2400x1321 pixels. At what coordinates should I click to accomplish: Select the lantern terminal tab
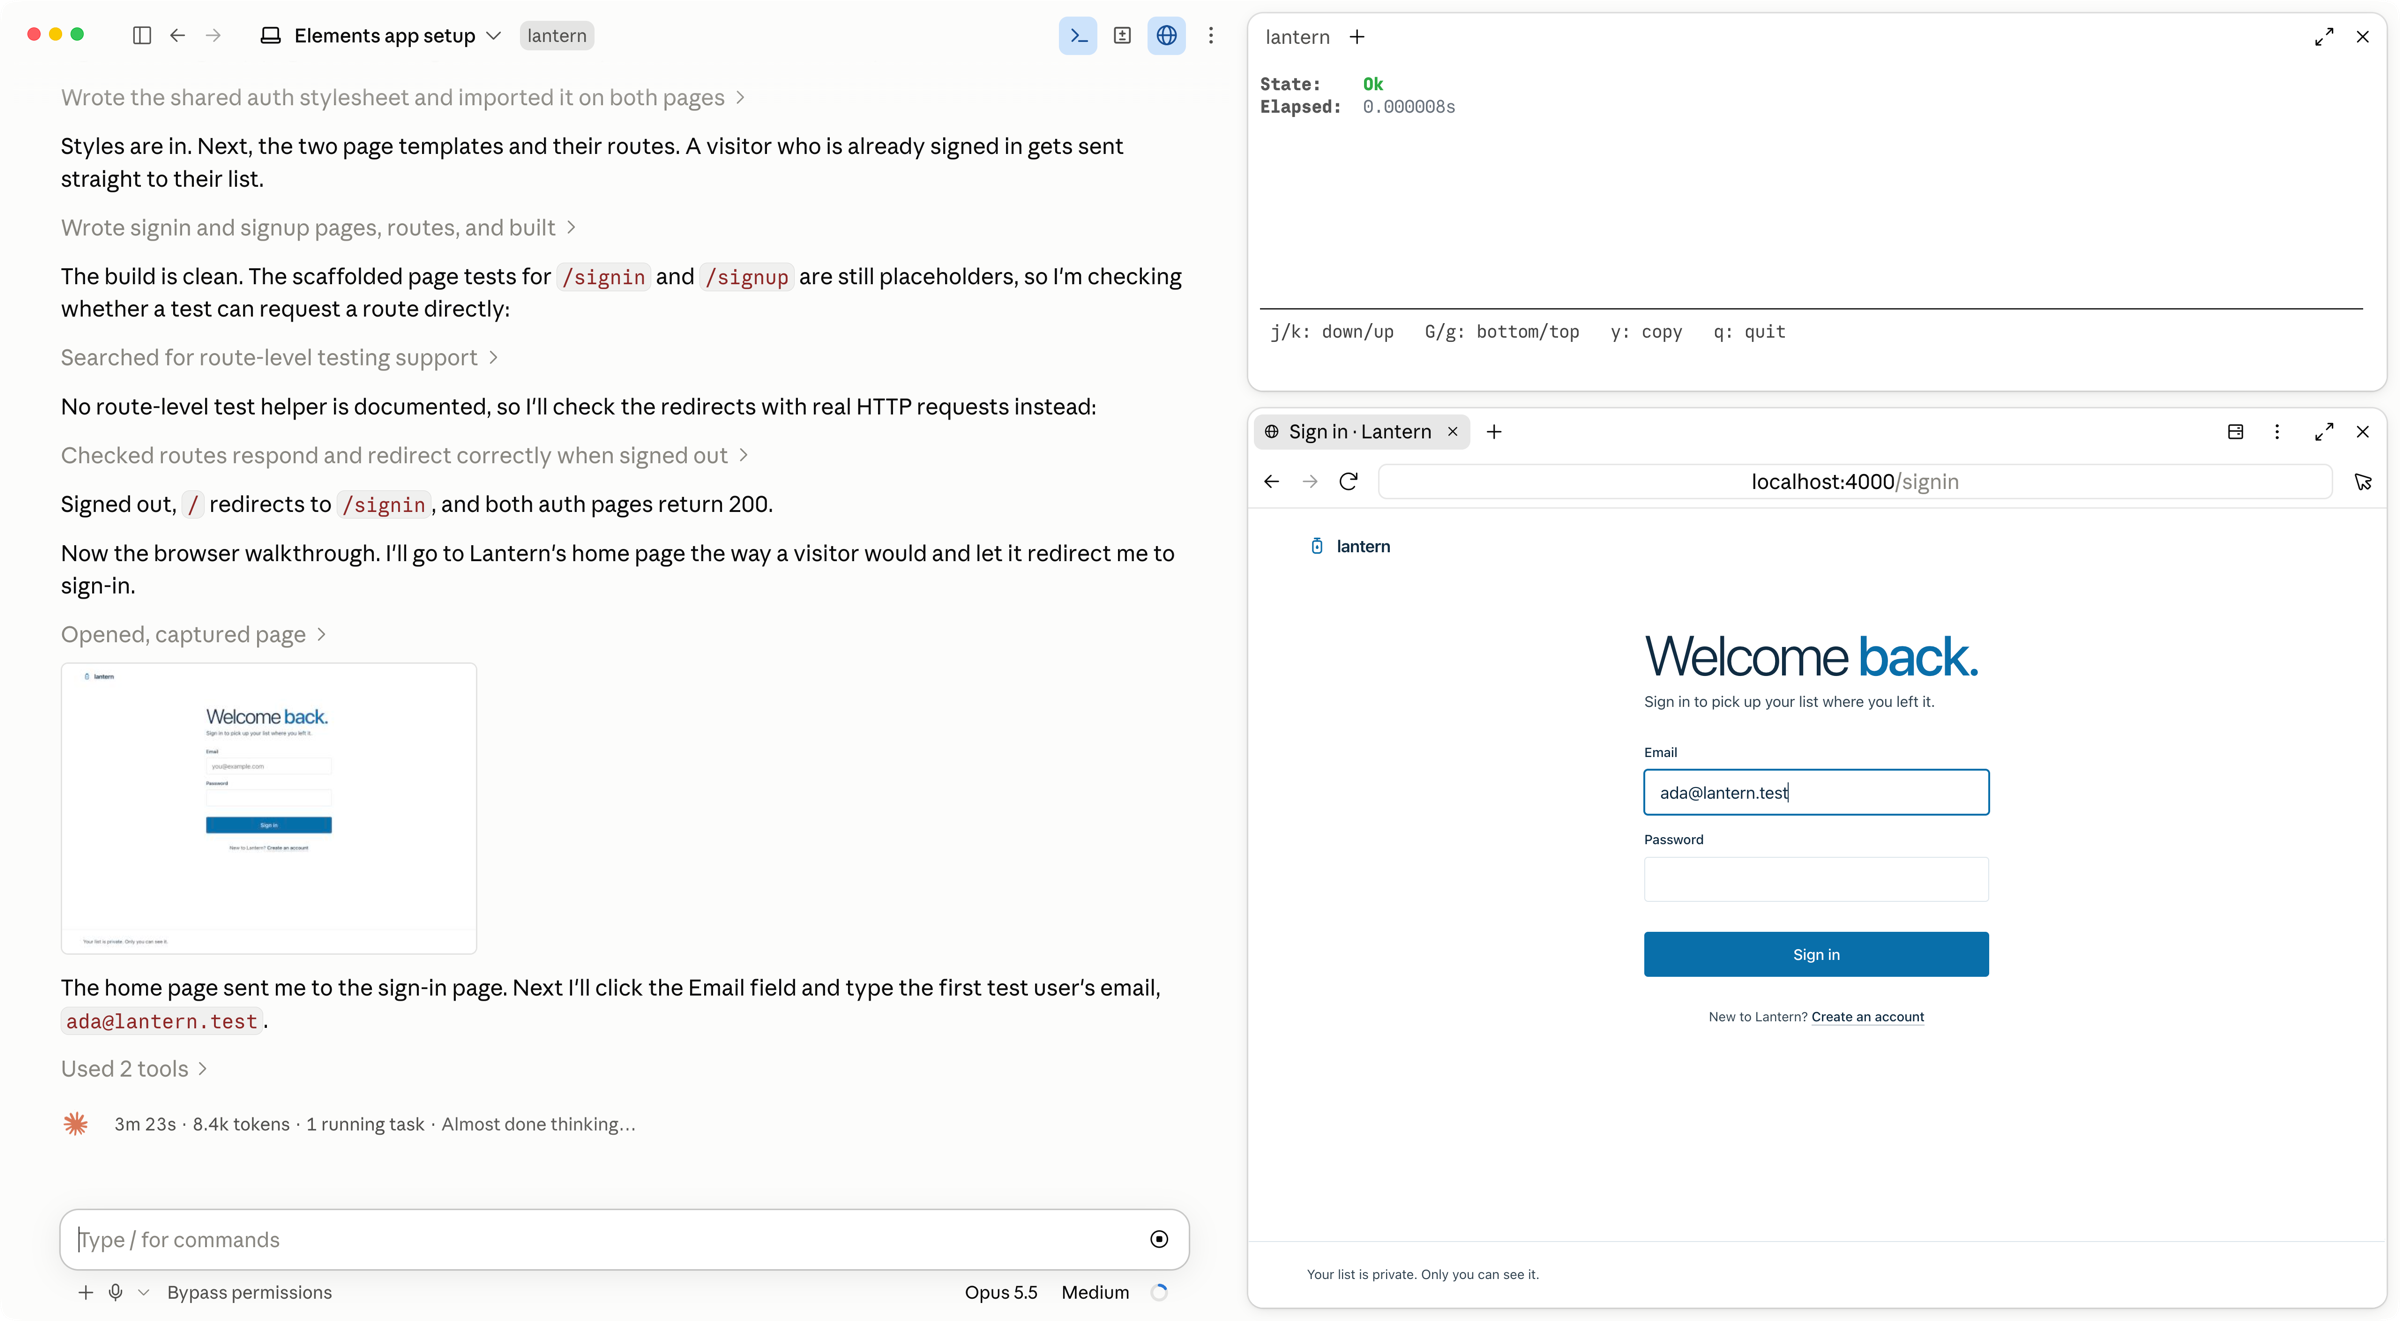tap(1297, 37)
